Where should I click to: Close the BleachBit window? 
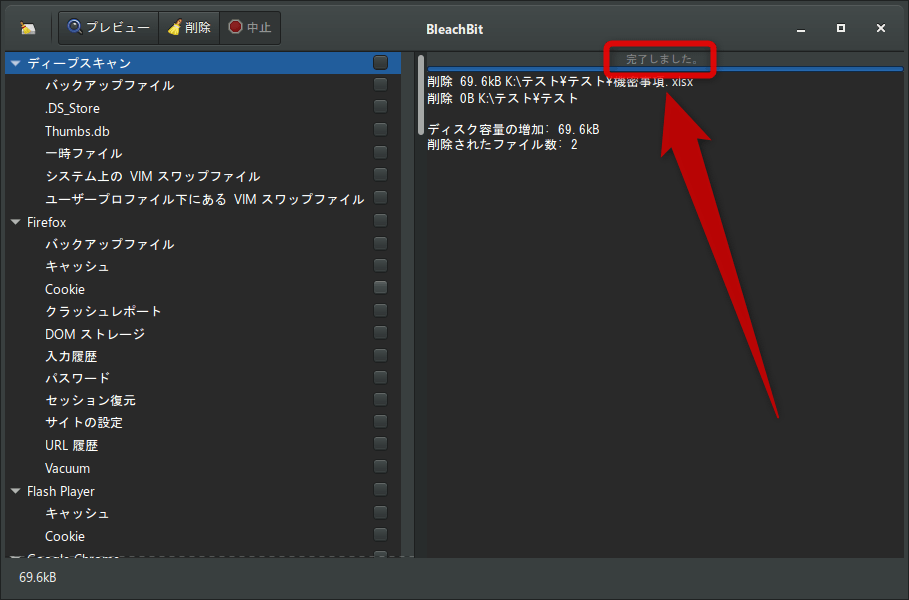pyautogui.click(x=881, y=28)
